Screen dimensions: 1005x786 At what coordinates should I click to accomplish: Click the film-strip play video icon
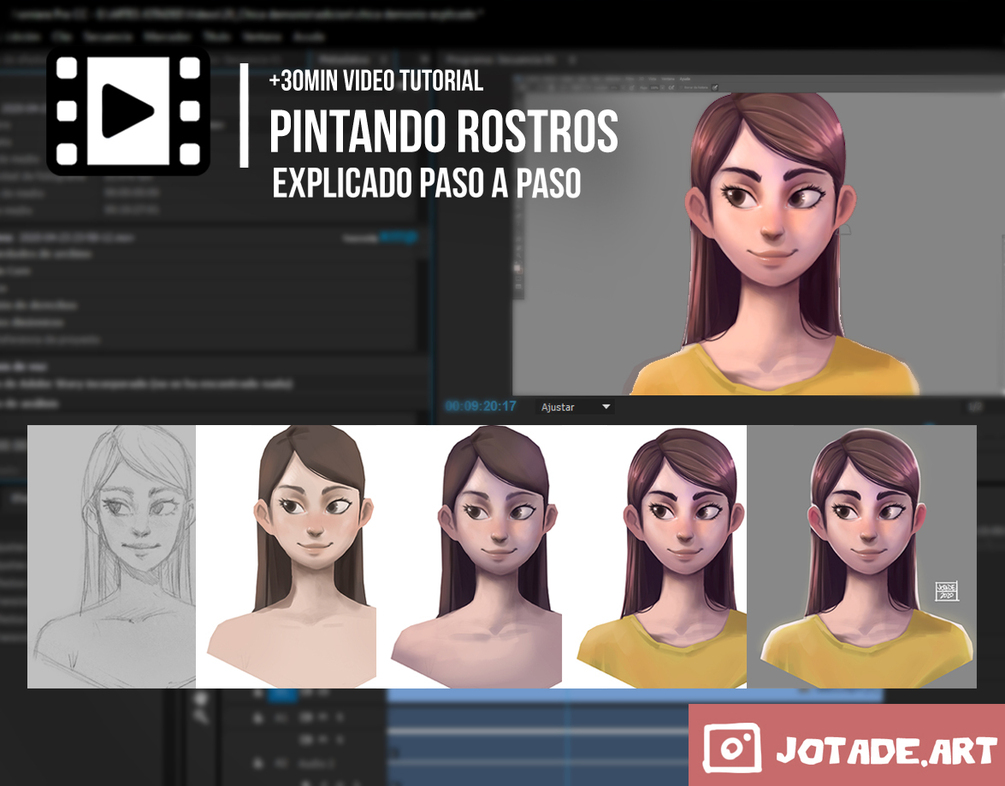pos(128,112)
